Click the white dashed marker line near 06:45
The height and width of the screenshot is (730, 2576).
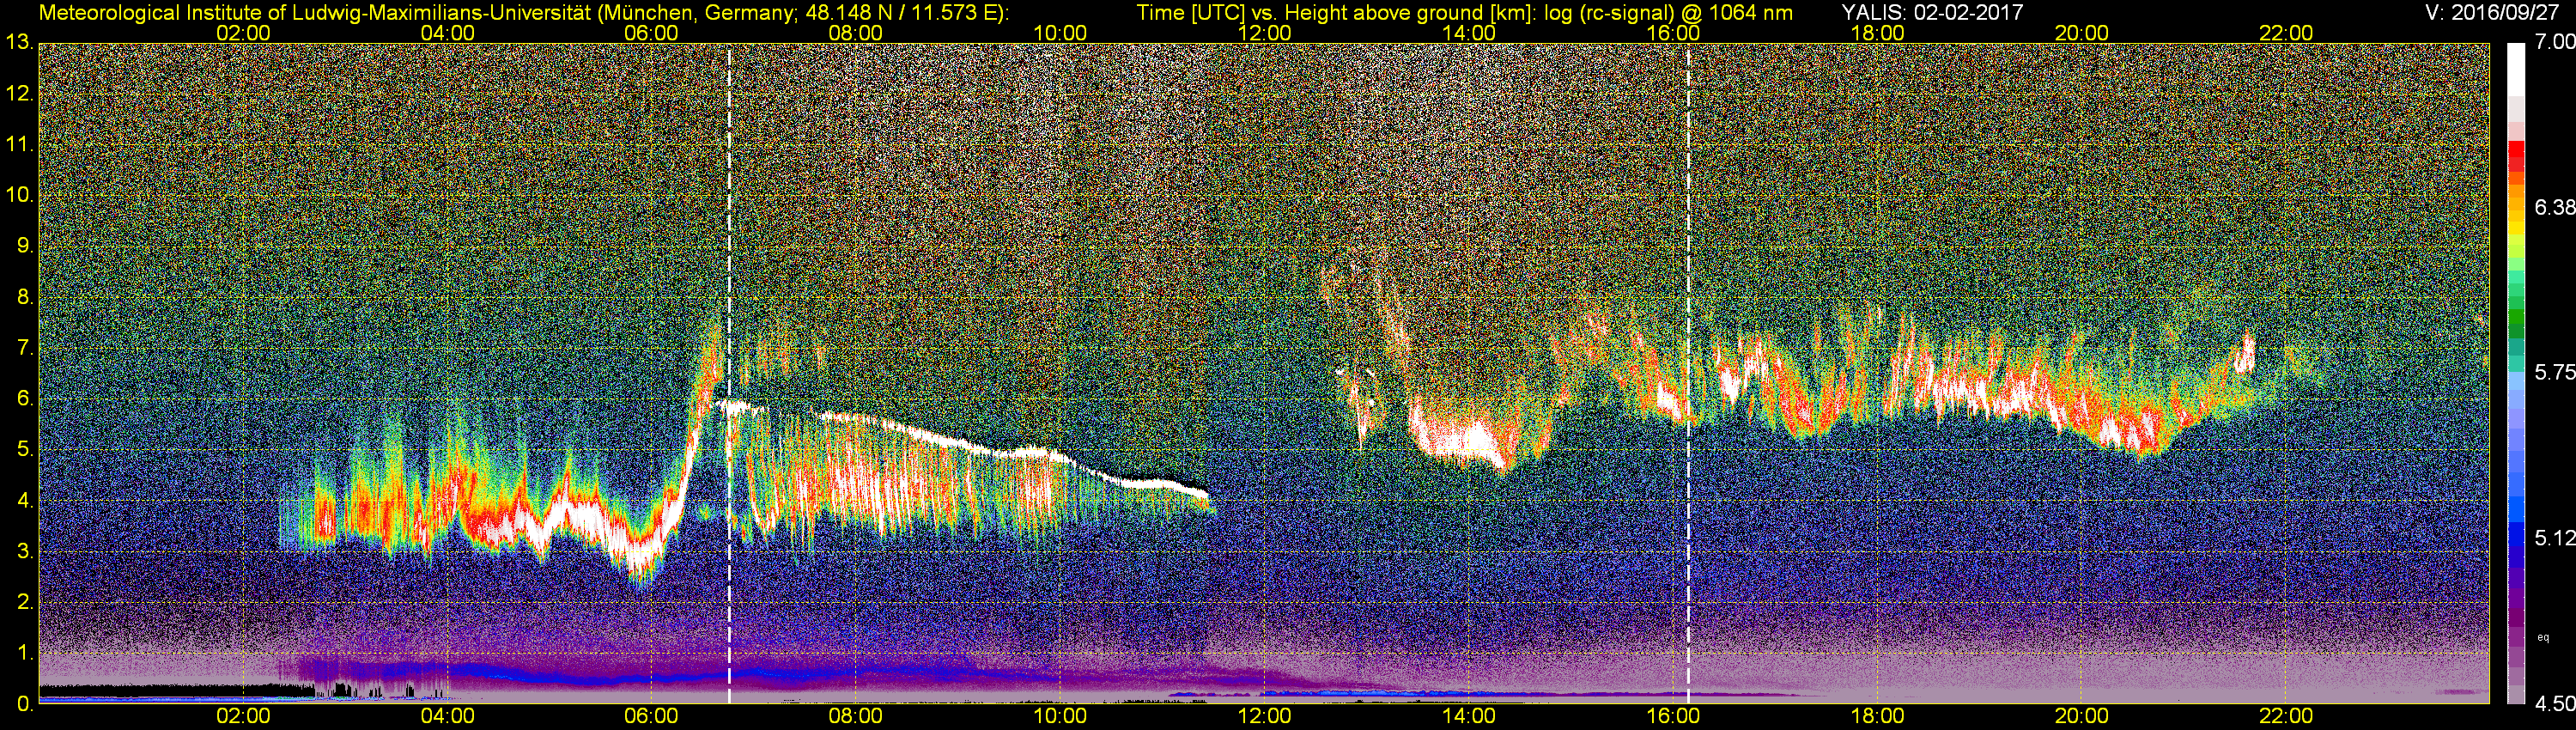point(729,374)
